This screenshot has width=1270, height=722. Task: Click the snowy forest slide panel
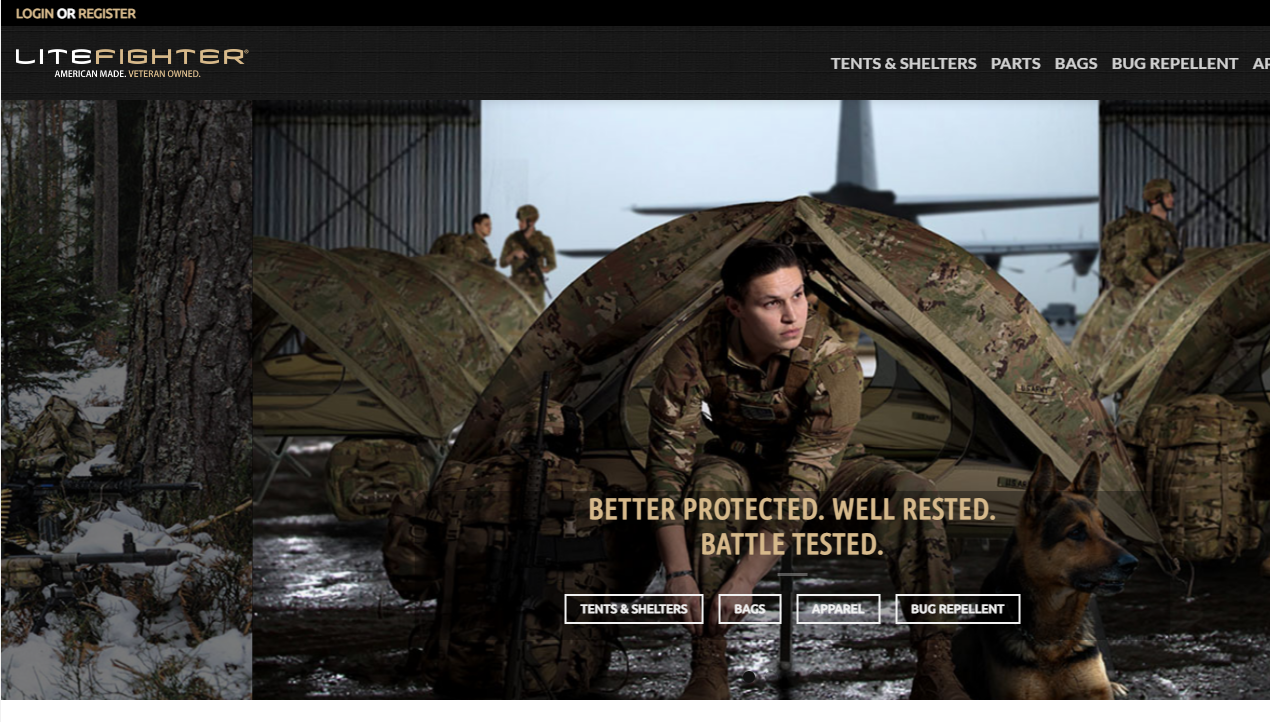[x=126, y=399]
